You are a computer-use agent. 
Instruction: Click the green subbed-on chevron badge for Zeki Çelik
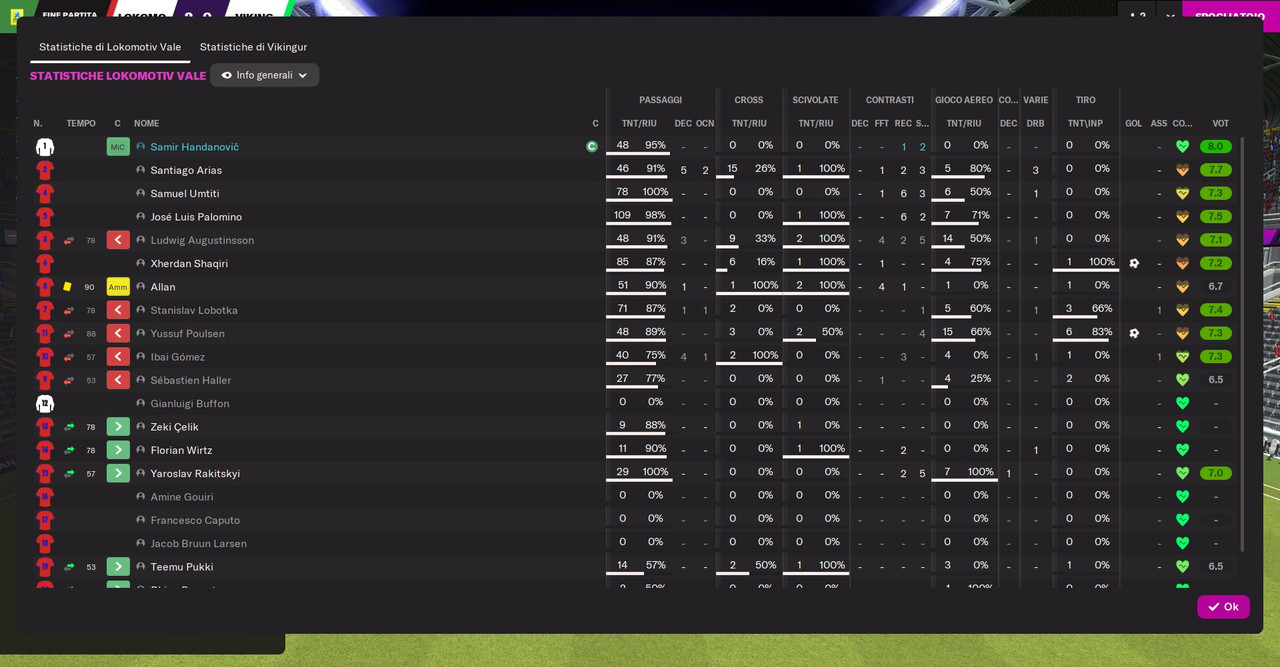pyautogui.click(x=118, y=427)
